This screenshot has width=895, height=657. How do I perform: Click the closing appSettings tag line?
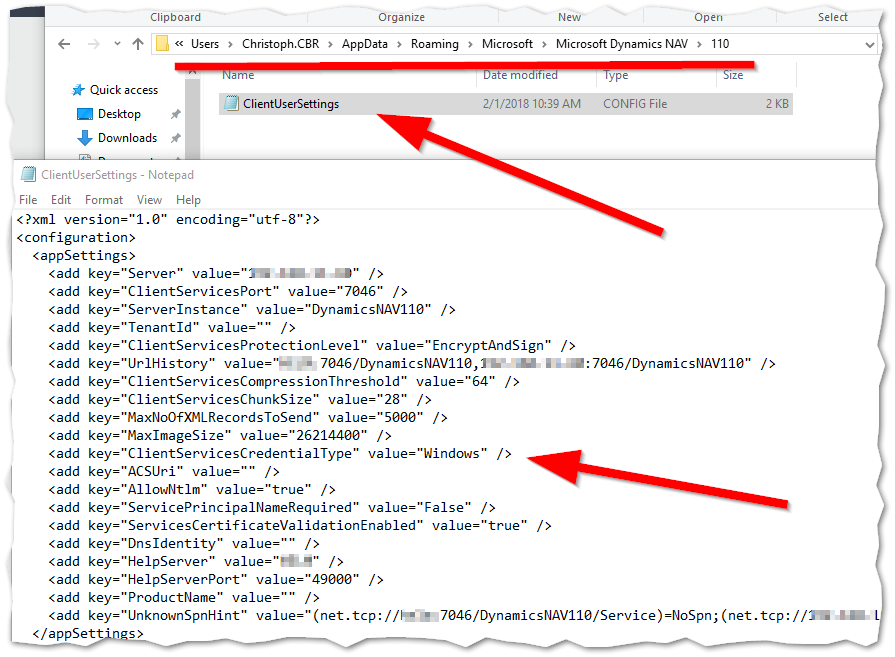[88, 634]
